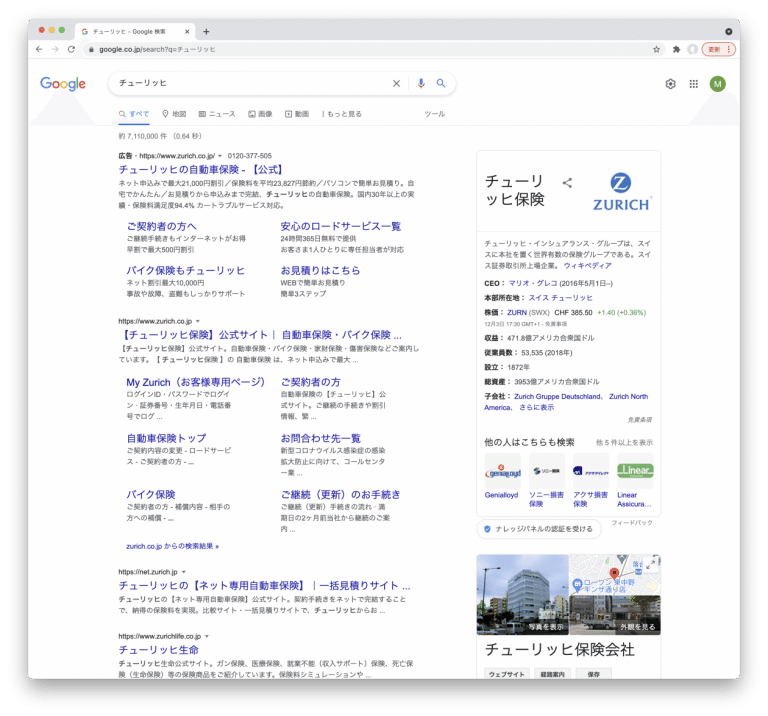Open バイク保険もチューリッヒ sitelink
The image size is (768, 716).
(186, 270)
